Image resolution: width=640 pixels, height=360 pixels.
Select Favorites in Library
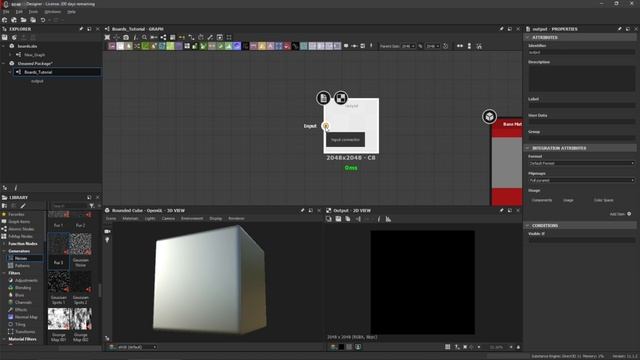tap(16, 214)
